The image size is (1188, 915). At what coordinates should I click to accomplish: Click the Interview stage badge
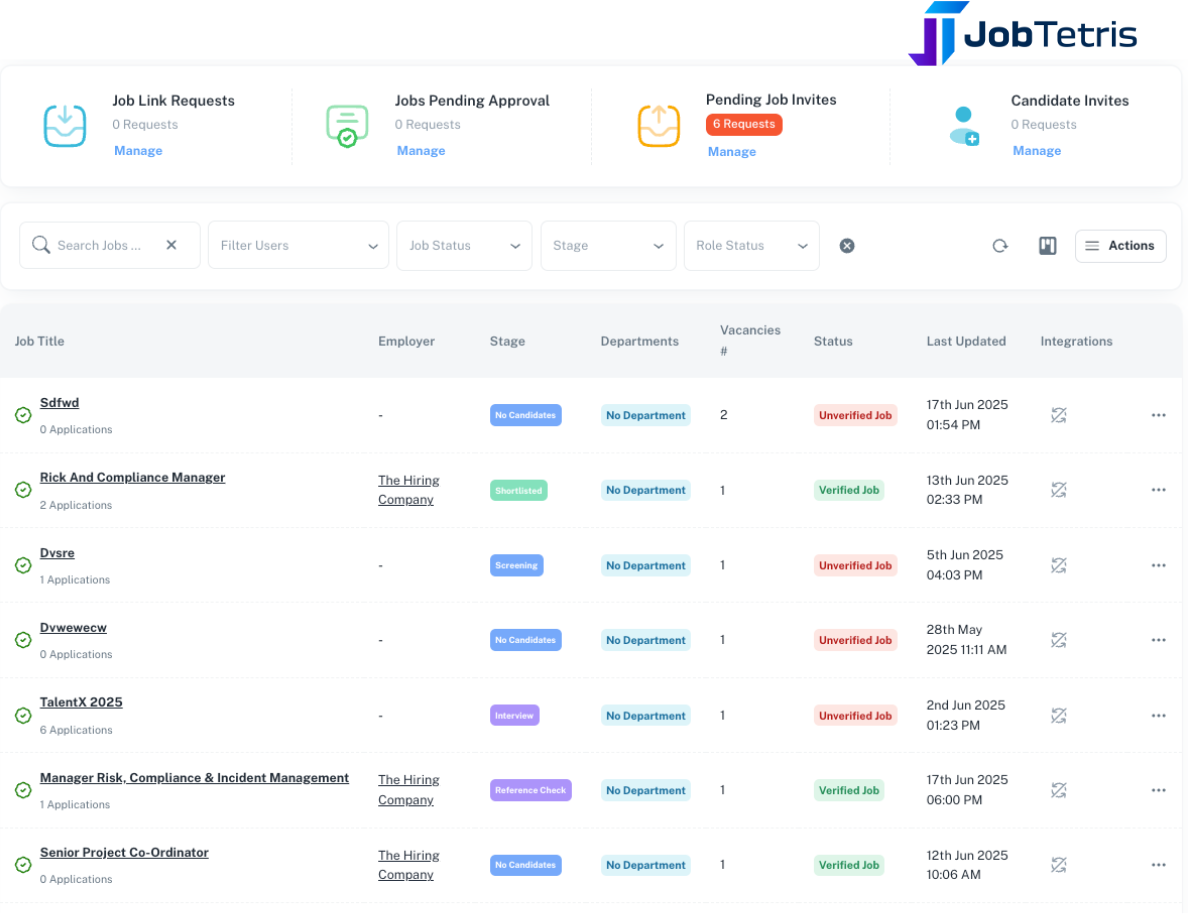pos(514,715)
